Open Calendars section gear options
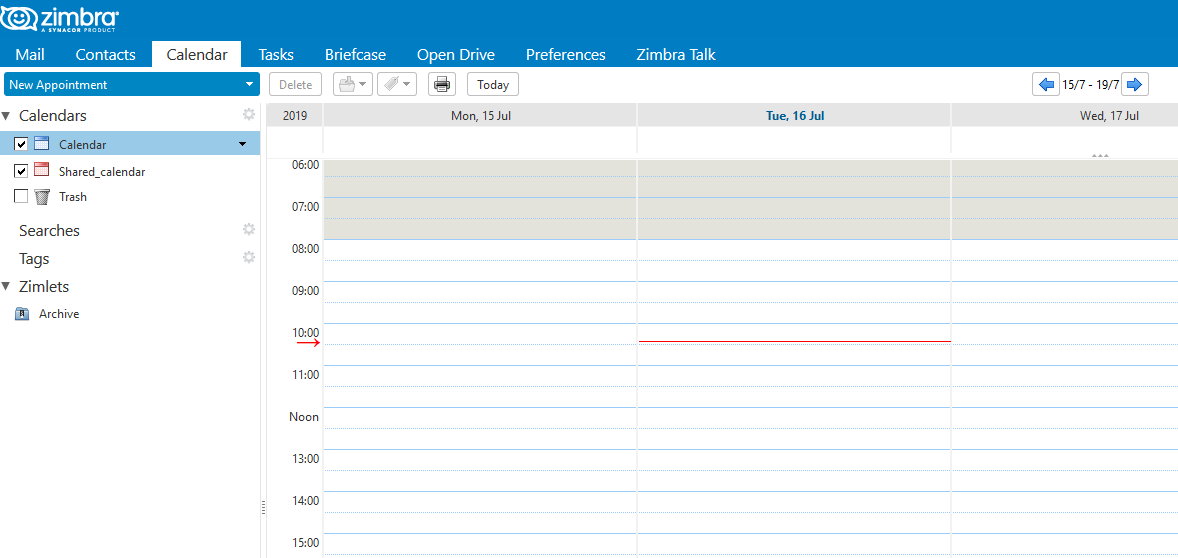The width and height of the screenshot is (1178, 558). [x=249, y=114]
